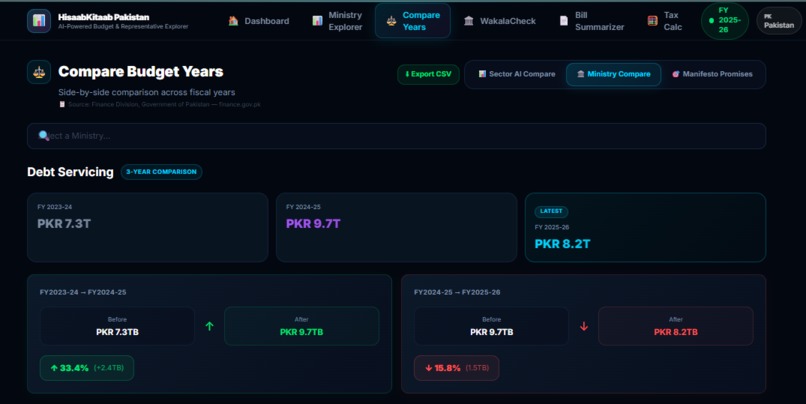Switch to Sector AI Compare tab
Image resolution: width=806 pixels, height=404 pixels.
(517, 74)
